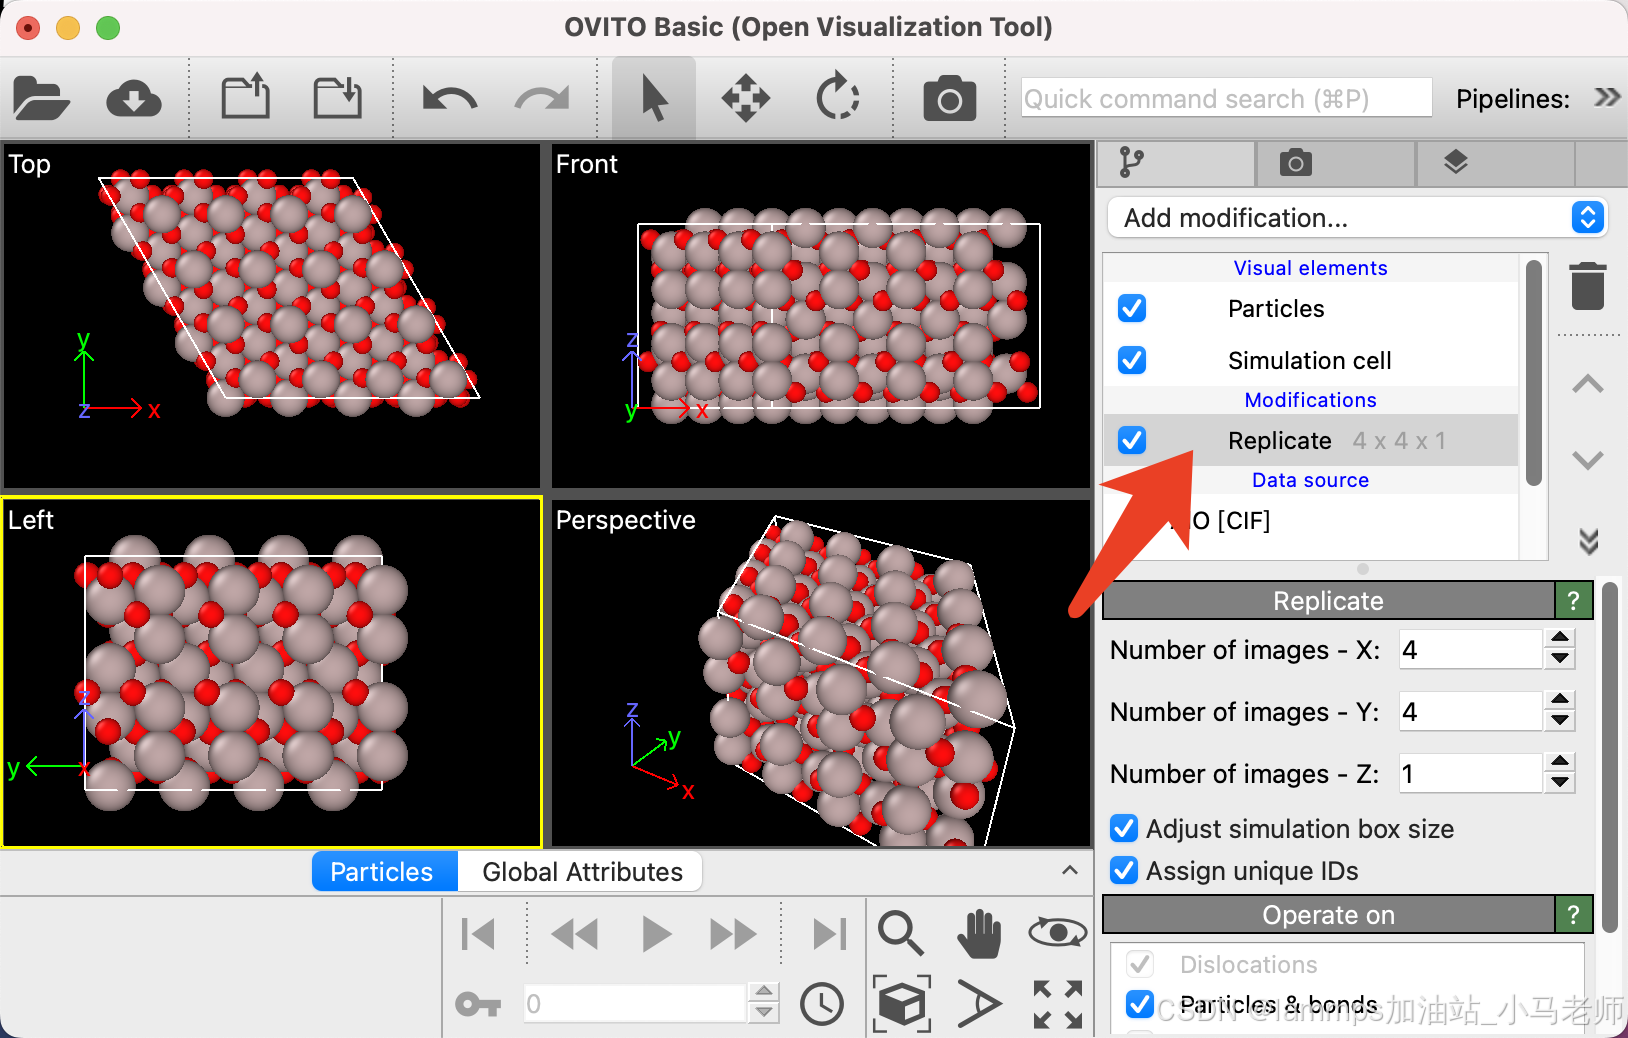Move modifier down in pipeline

[x=1588, y=460]
